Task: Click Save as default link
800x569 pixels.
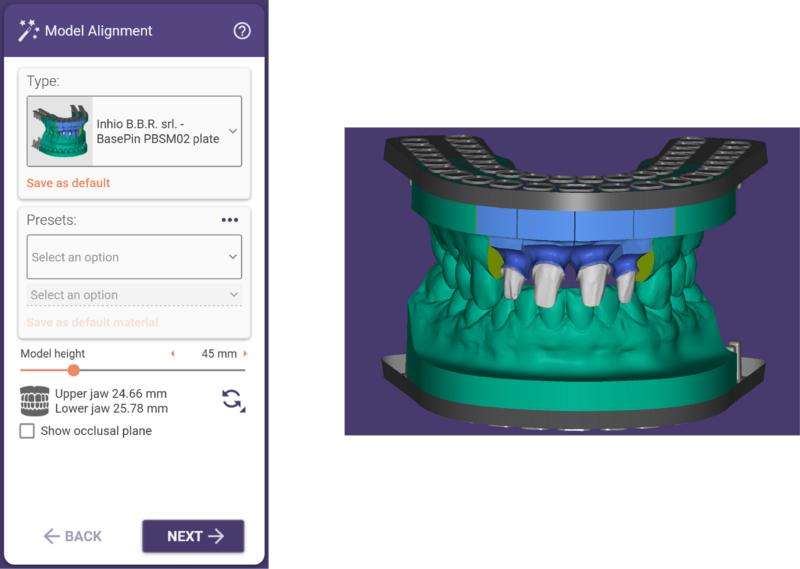Action: [68, 183]
